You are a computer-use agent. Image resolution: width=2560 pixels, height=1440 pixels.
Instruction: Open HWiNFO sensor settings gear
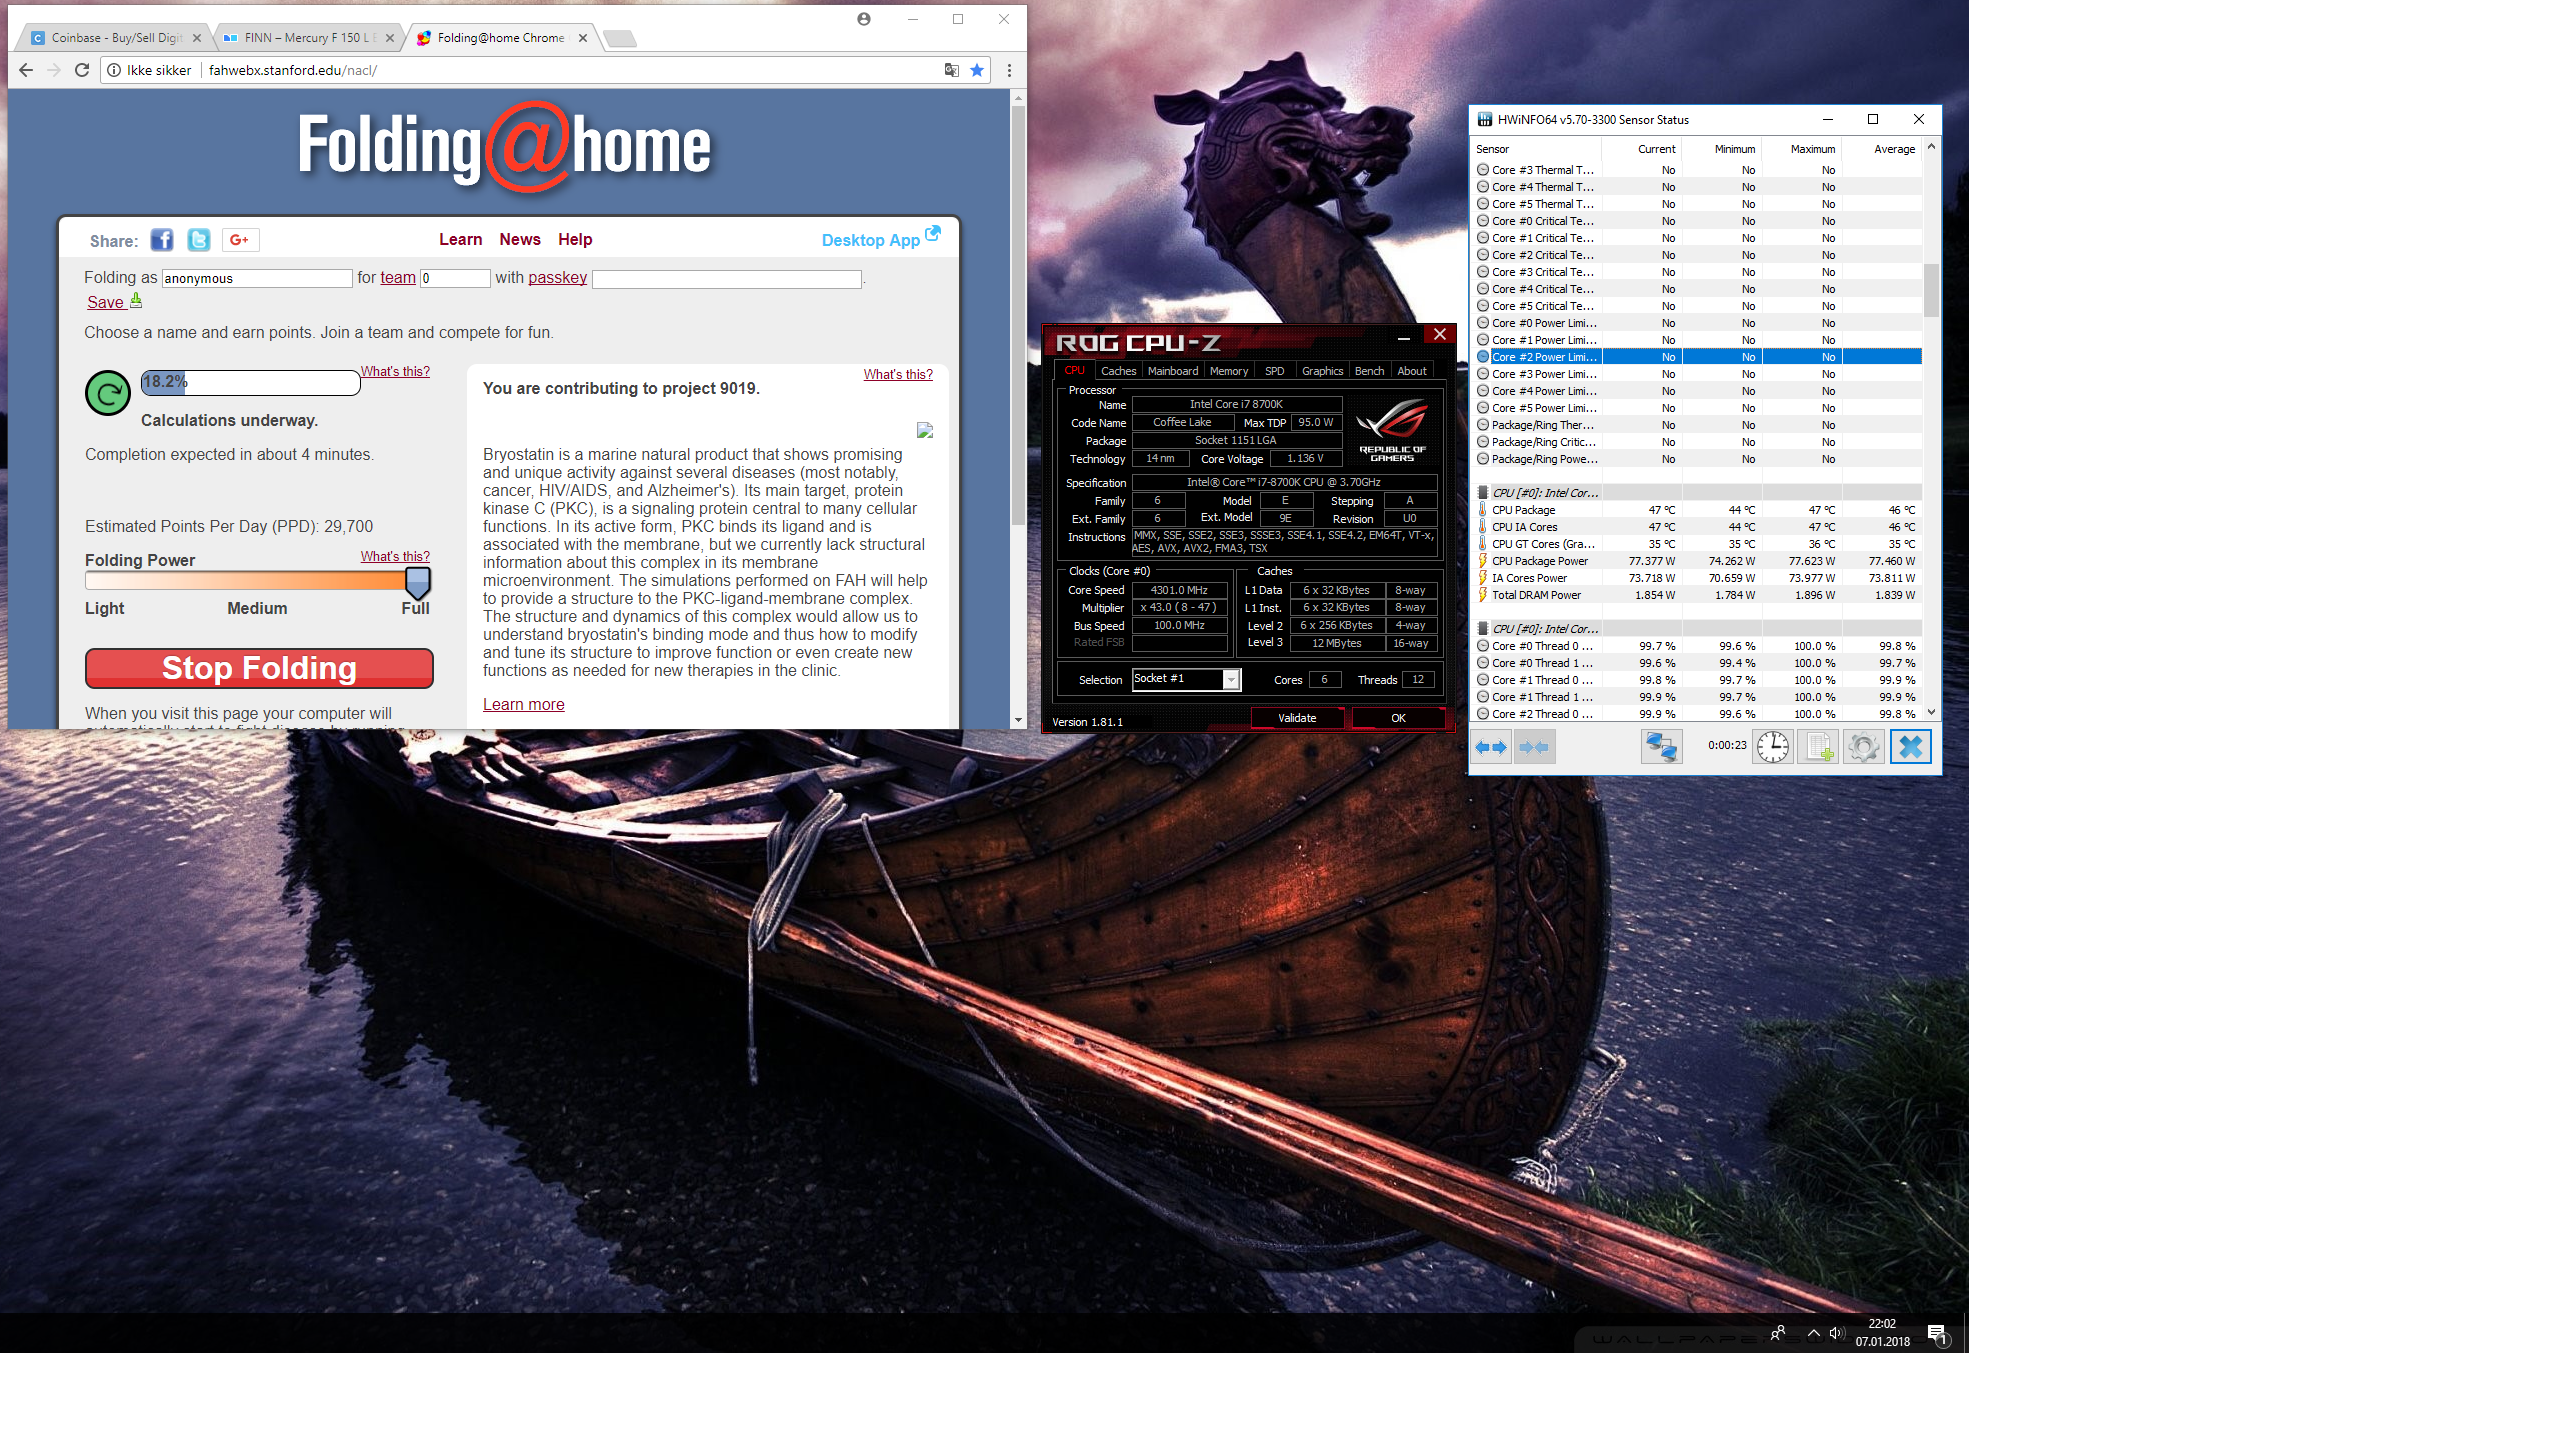(x=1863, y=747)
